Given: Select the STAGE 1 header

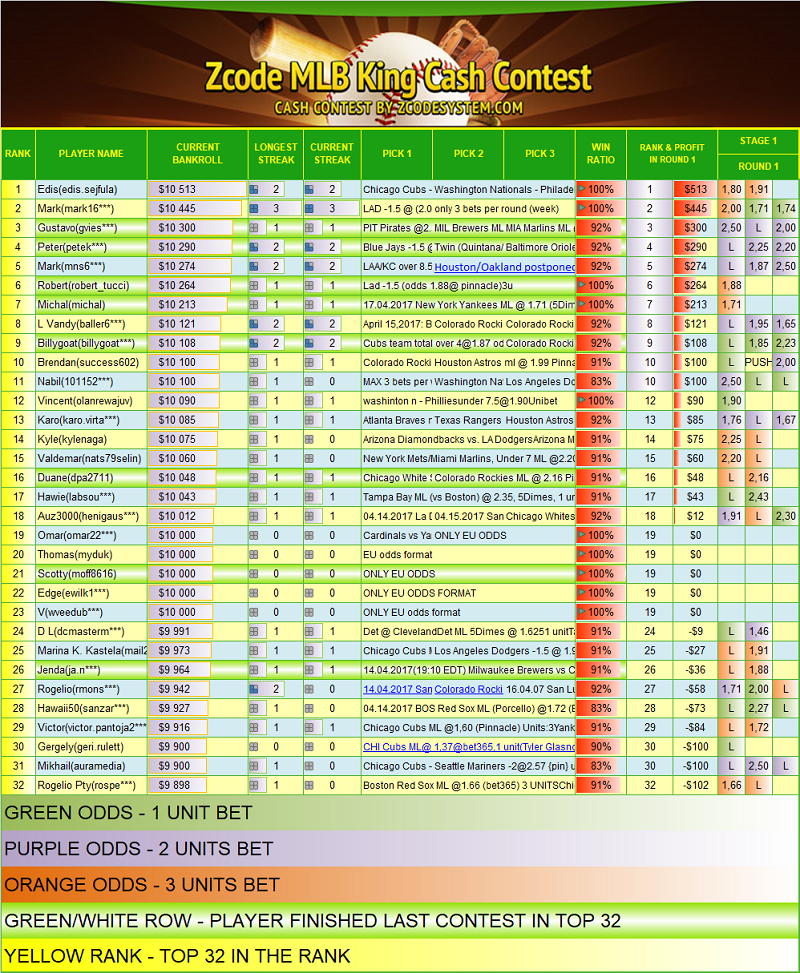Looking at the screenshot, I should [x=758, y=141].
